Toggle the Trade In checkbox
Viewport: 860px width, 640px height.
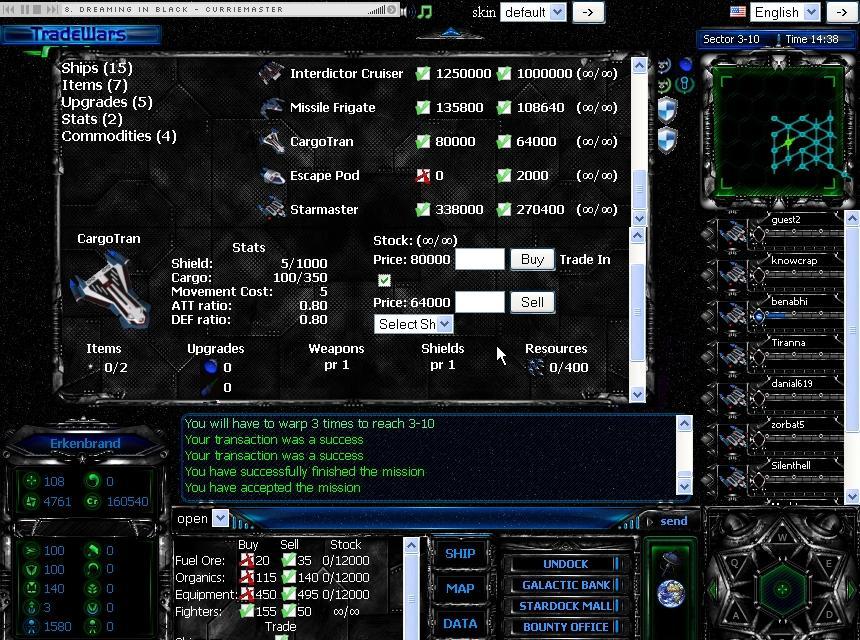pyautogui.click(x=384, y=280)
